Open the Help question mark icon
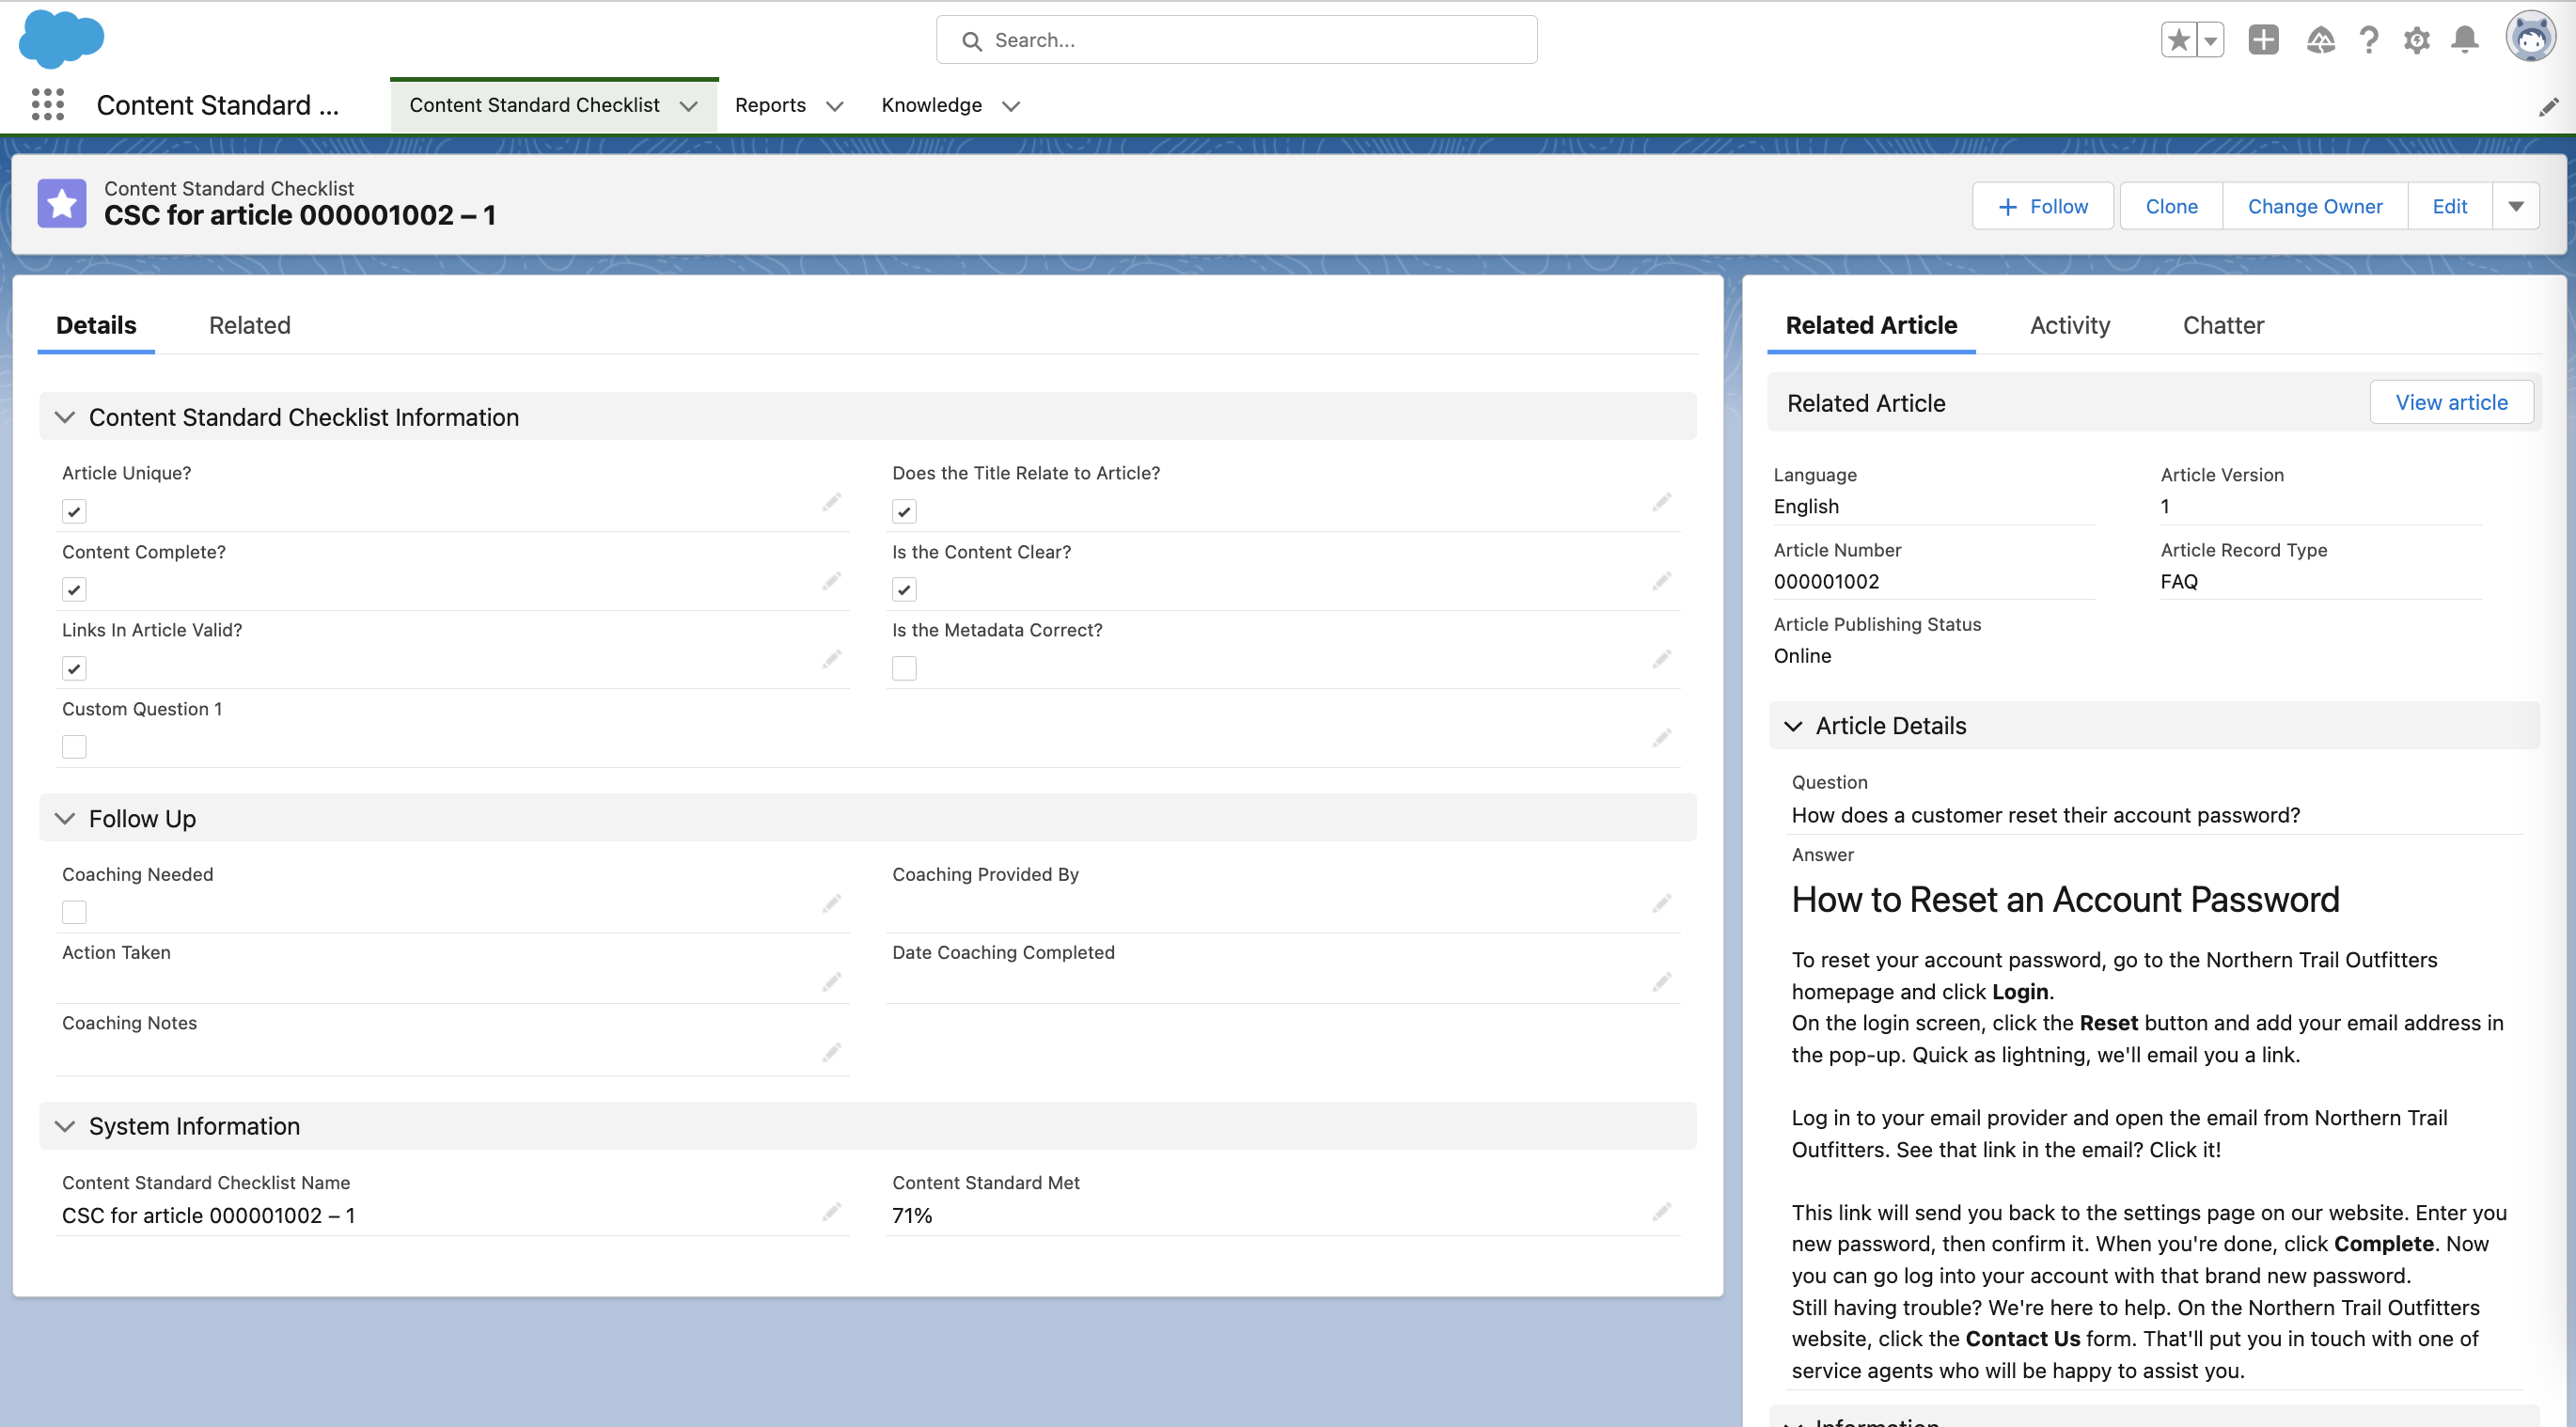2576x1427 pixels. coord(2368,40)
